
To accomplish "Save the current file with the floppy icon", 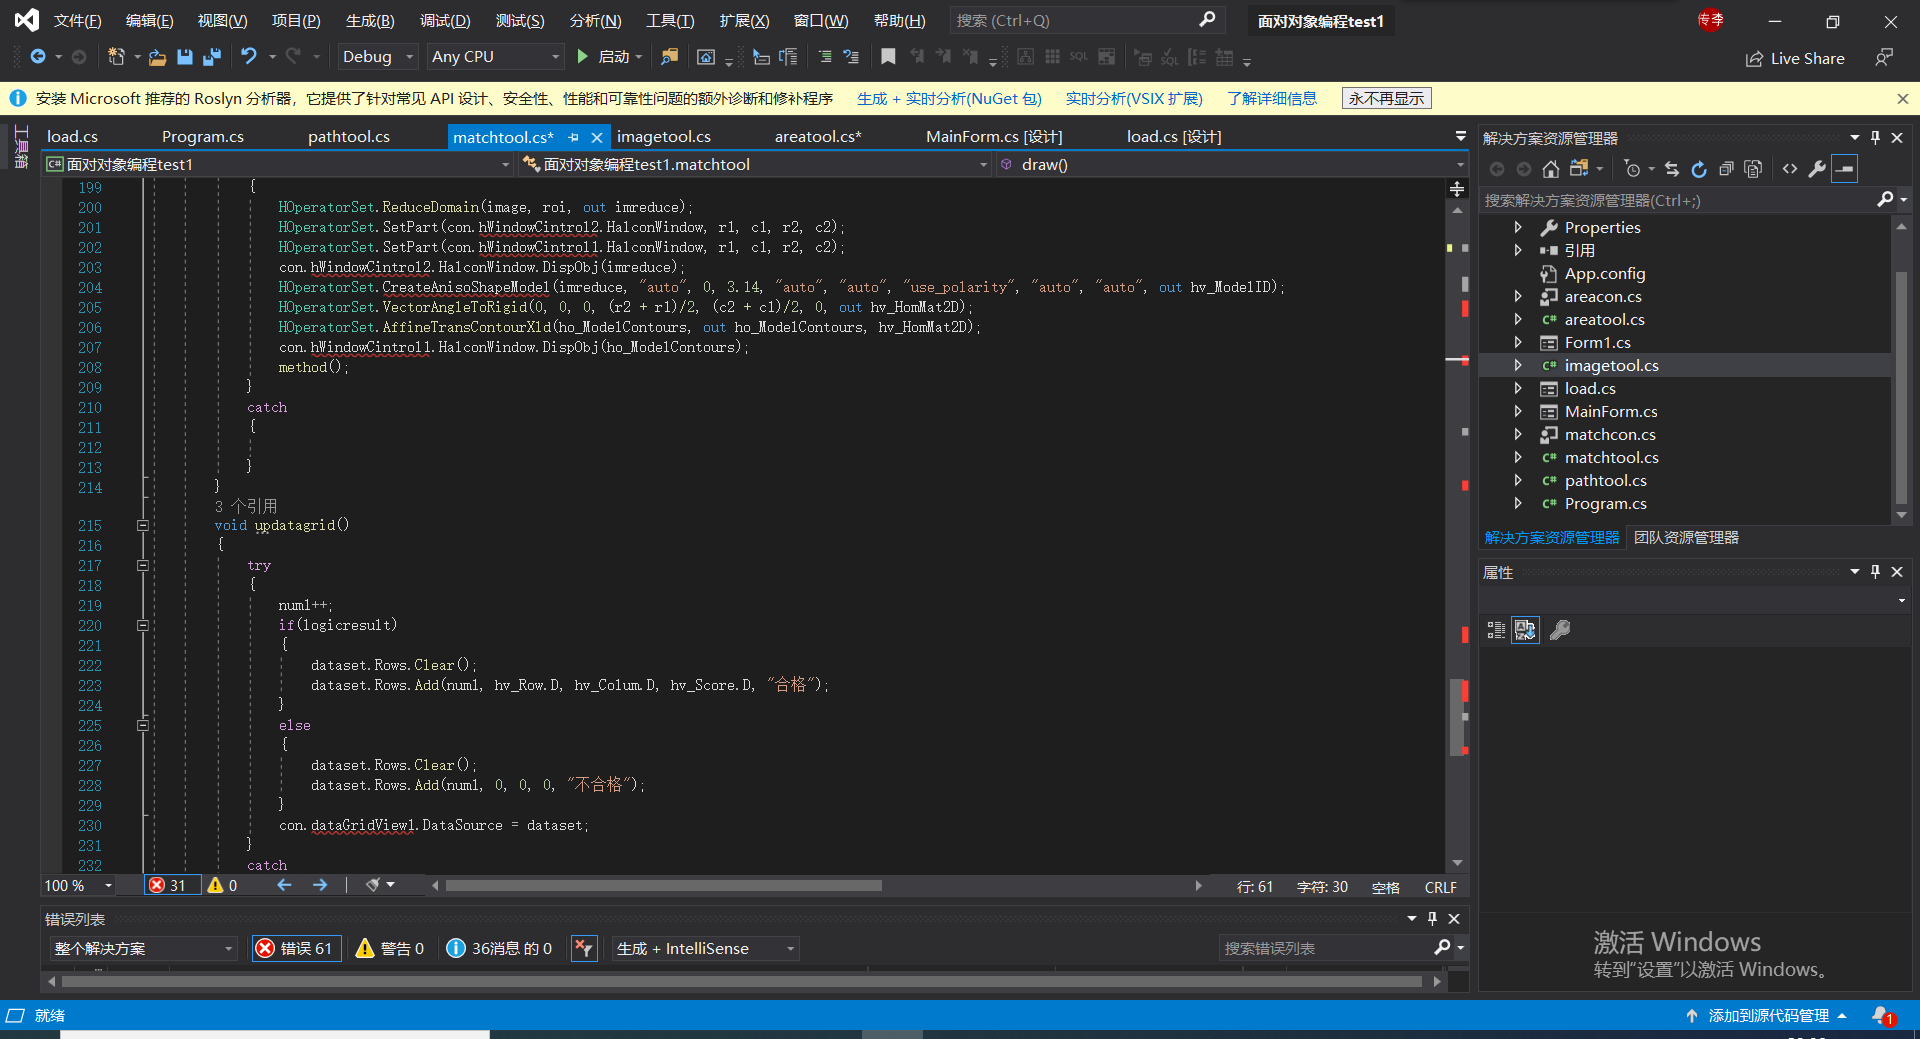I will coord(185,57).
